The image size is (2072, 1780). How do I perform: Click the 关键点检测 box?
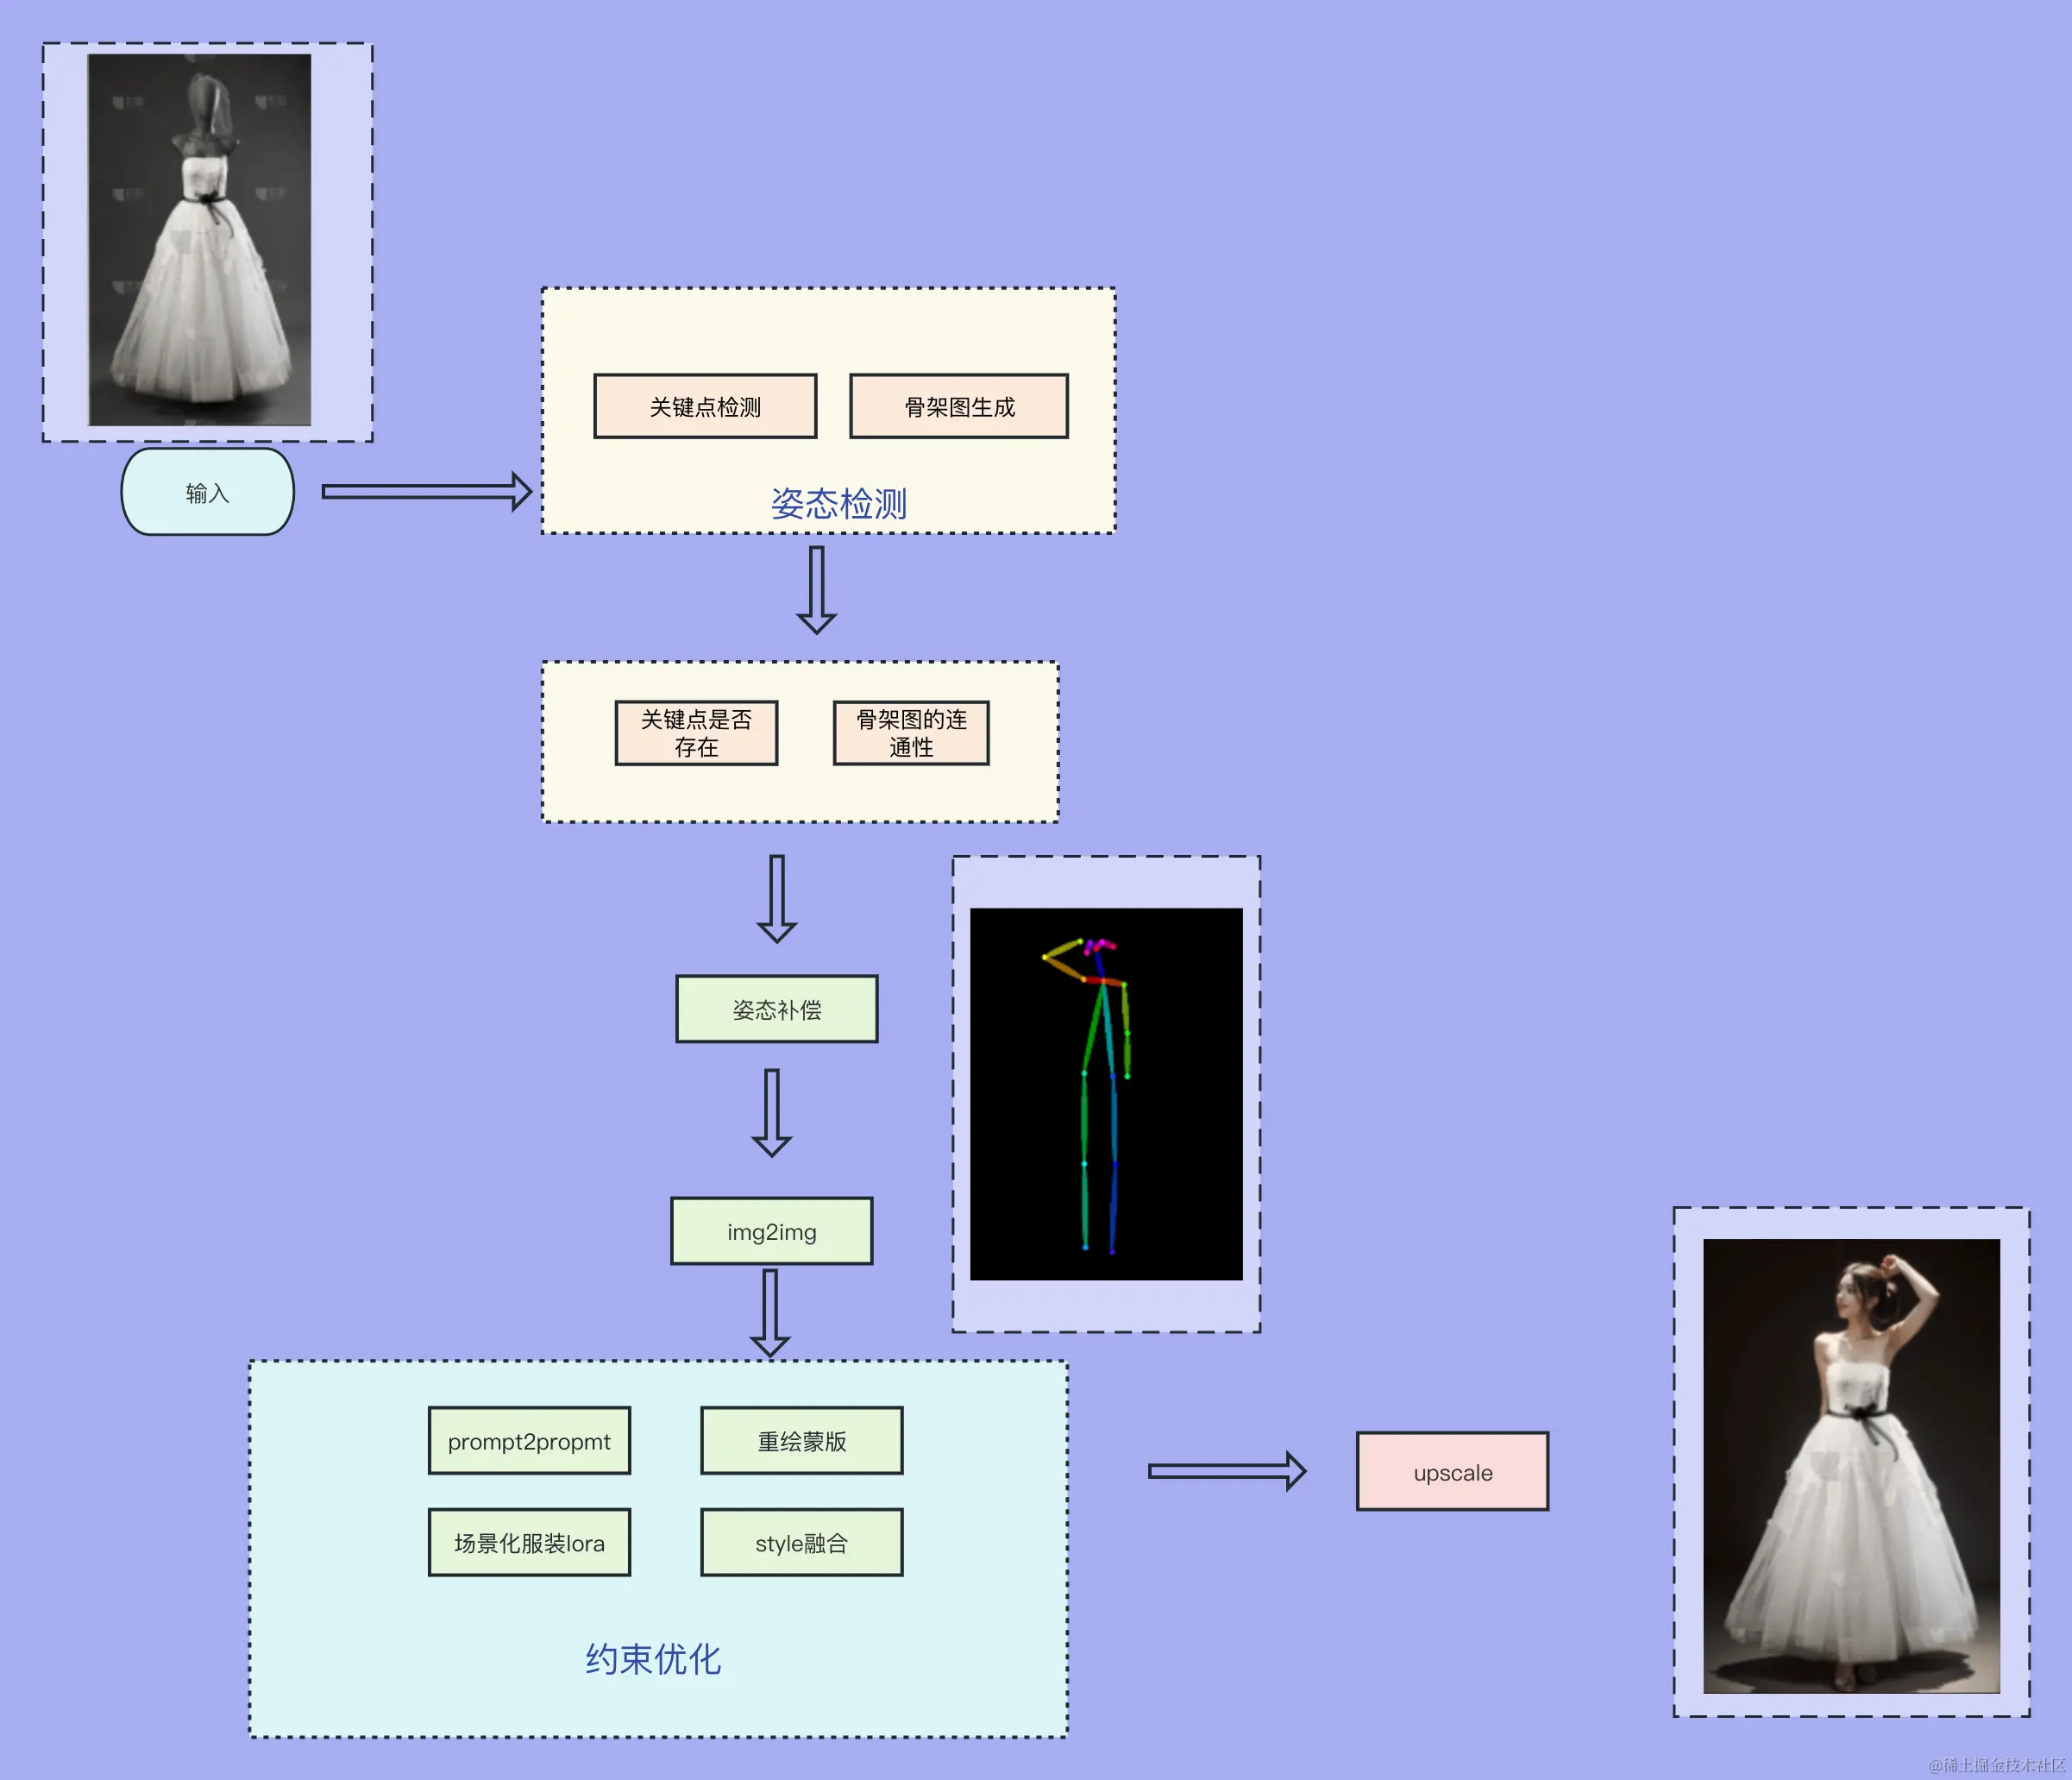pyautogui.click(x=705, y=406)
